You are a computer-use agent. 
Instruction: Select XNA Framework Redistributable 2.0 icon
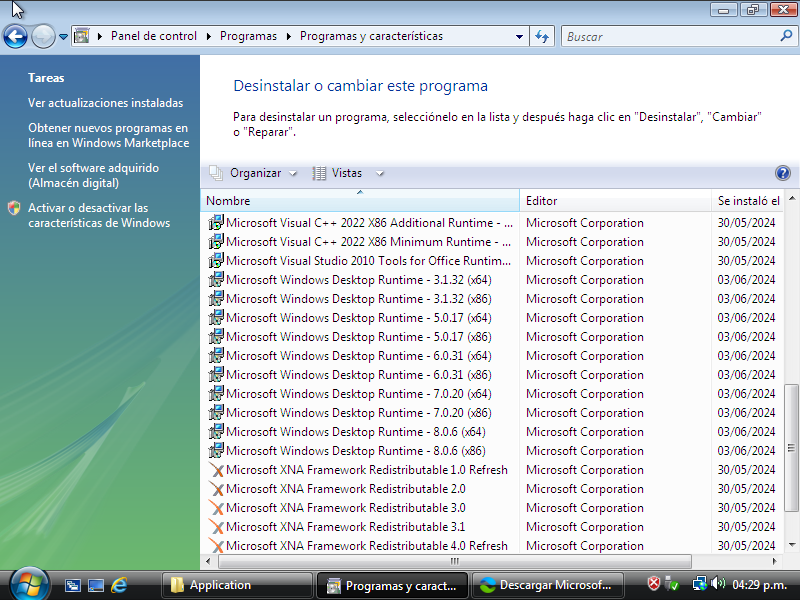click(x=216, y=489)
